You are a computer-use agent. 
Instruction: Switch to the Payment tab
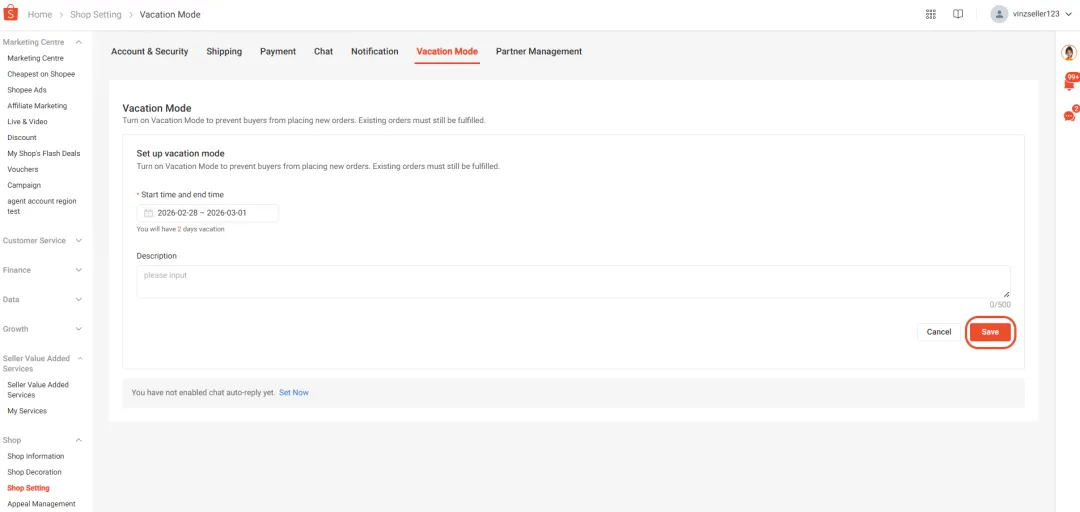[x=278, y=52]
